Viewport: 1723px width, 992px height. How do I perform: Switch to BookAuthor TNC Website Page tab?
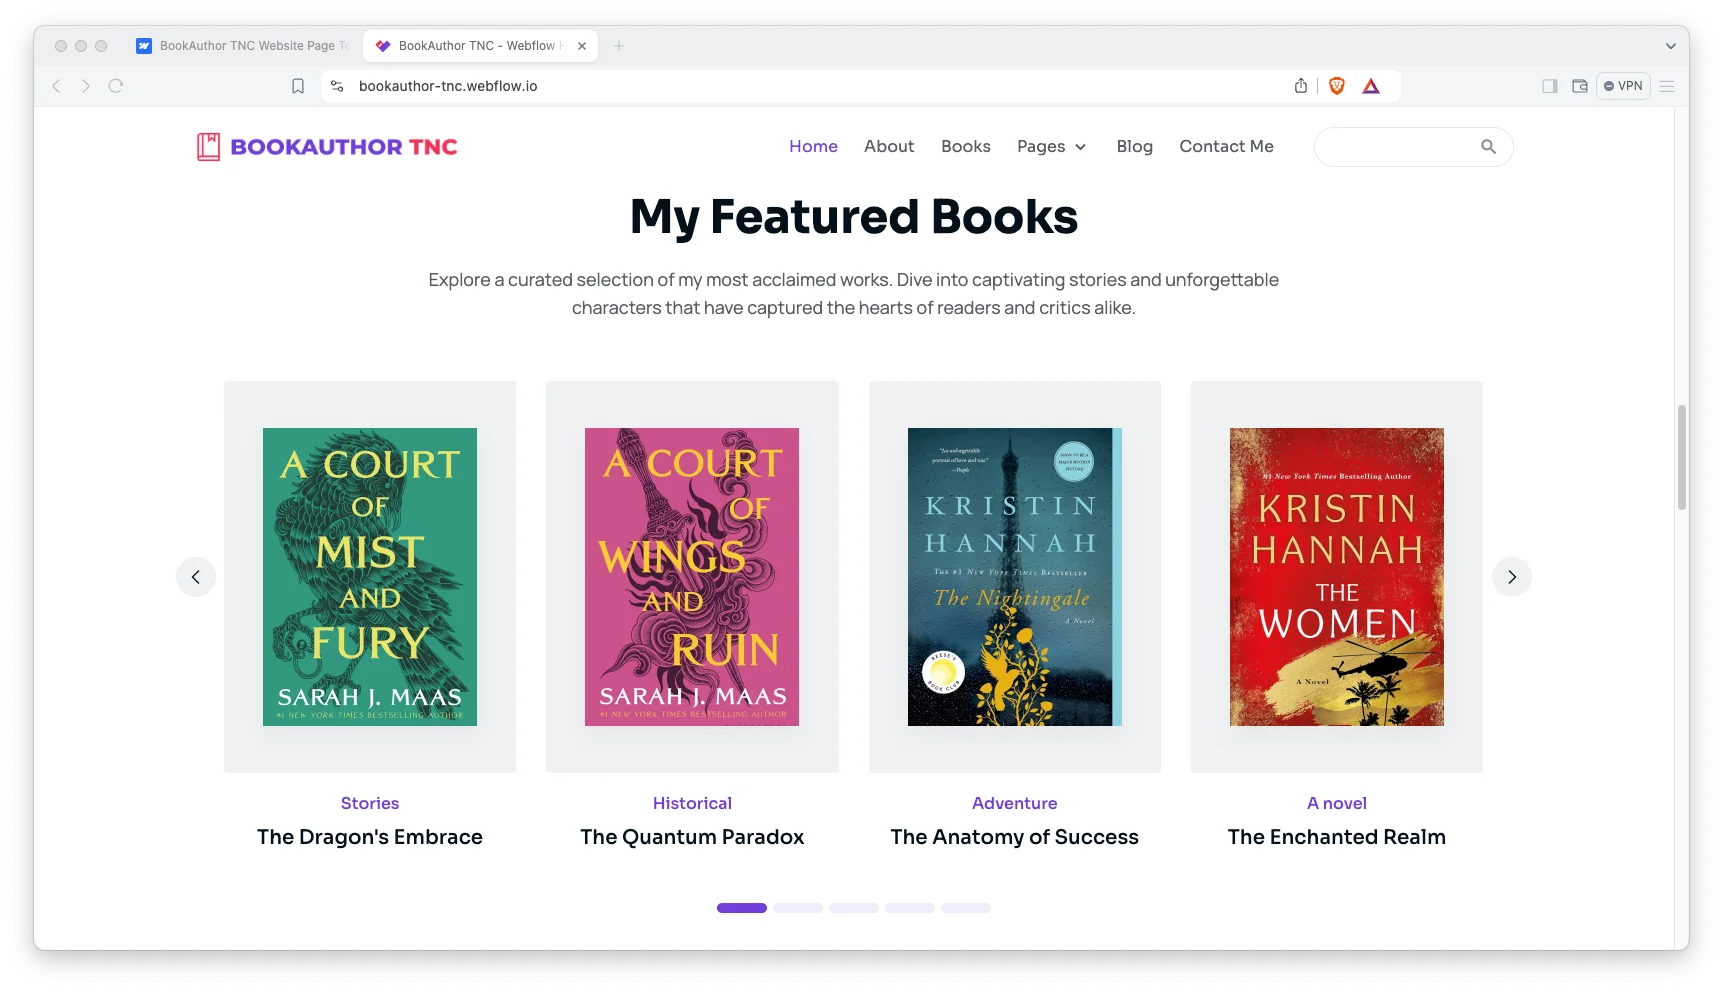(x=245, y=46)
